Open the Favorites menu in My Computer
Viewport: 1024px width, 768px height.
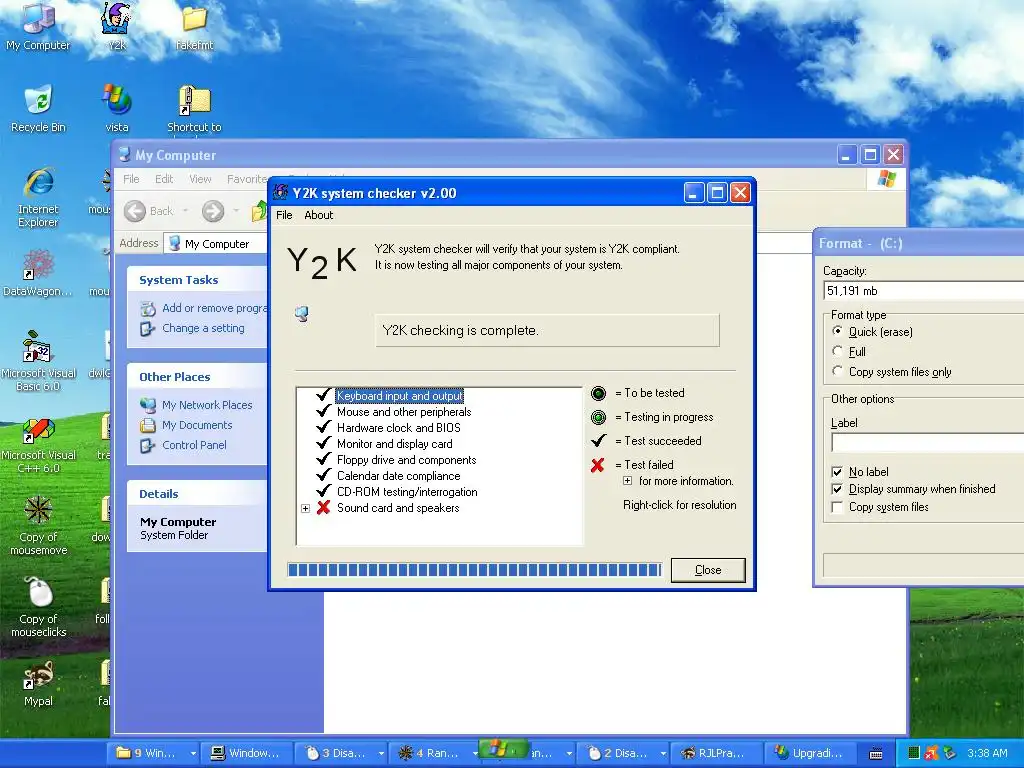(x=248, y=179)
